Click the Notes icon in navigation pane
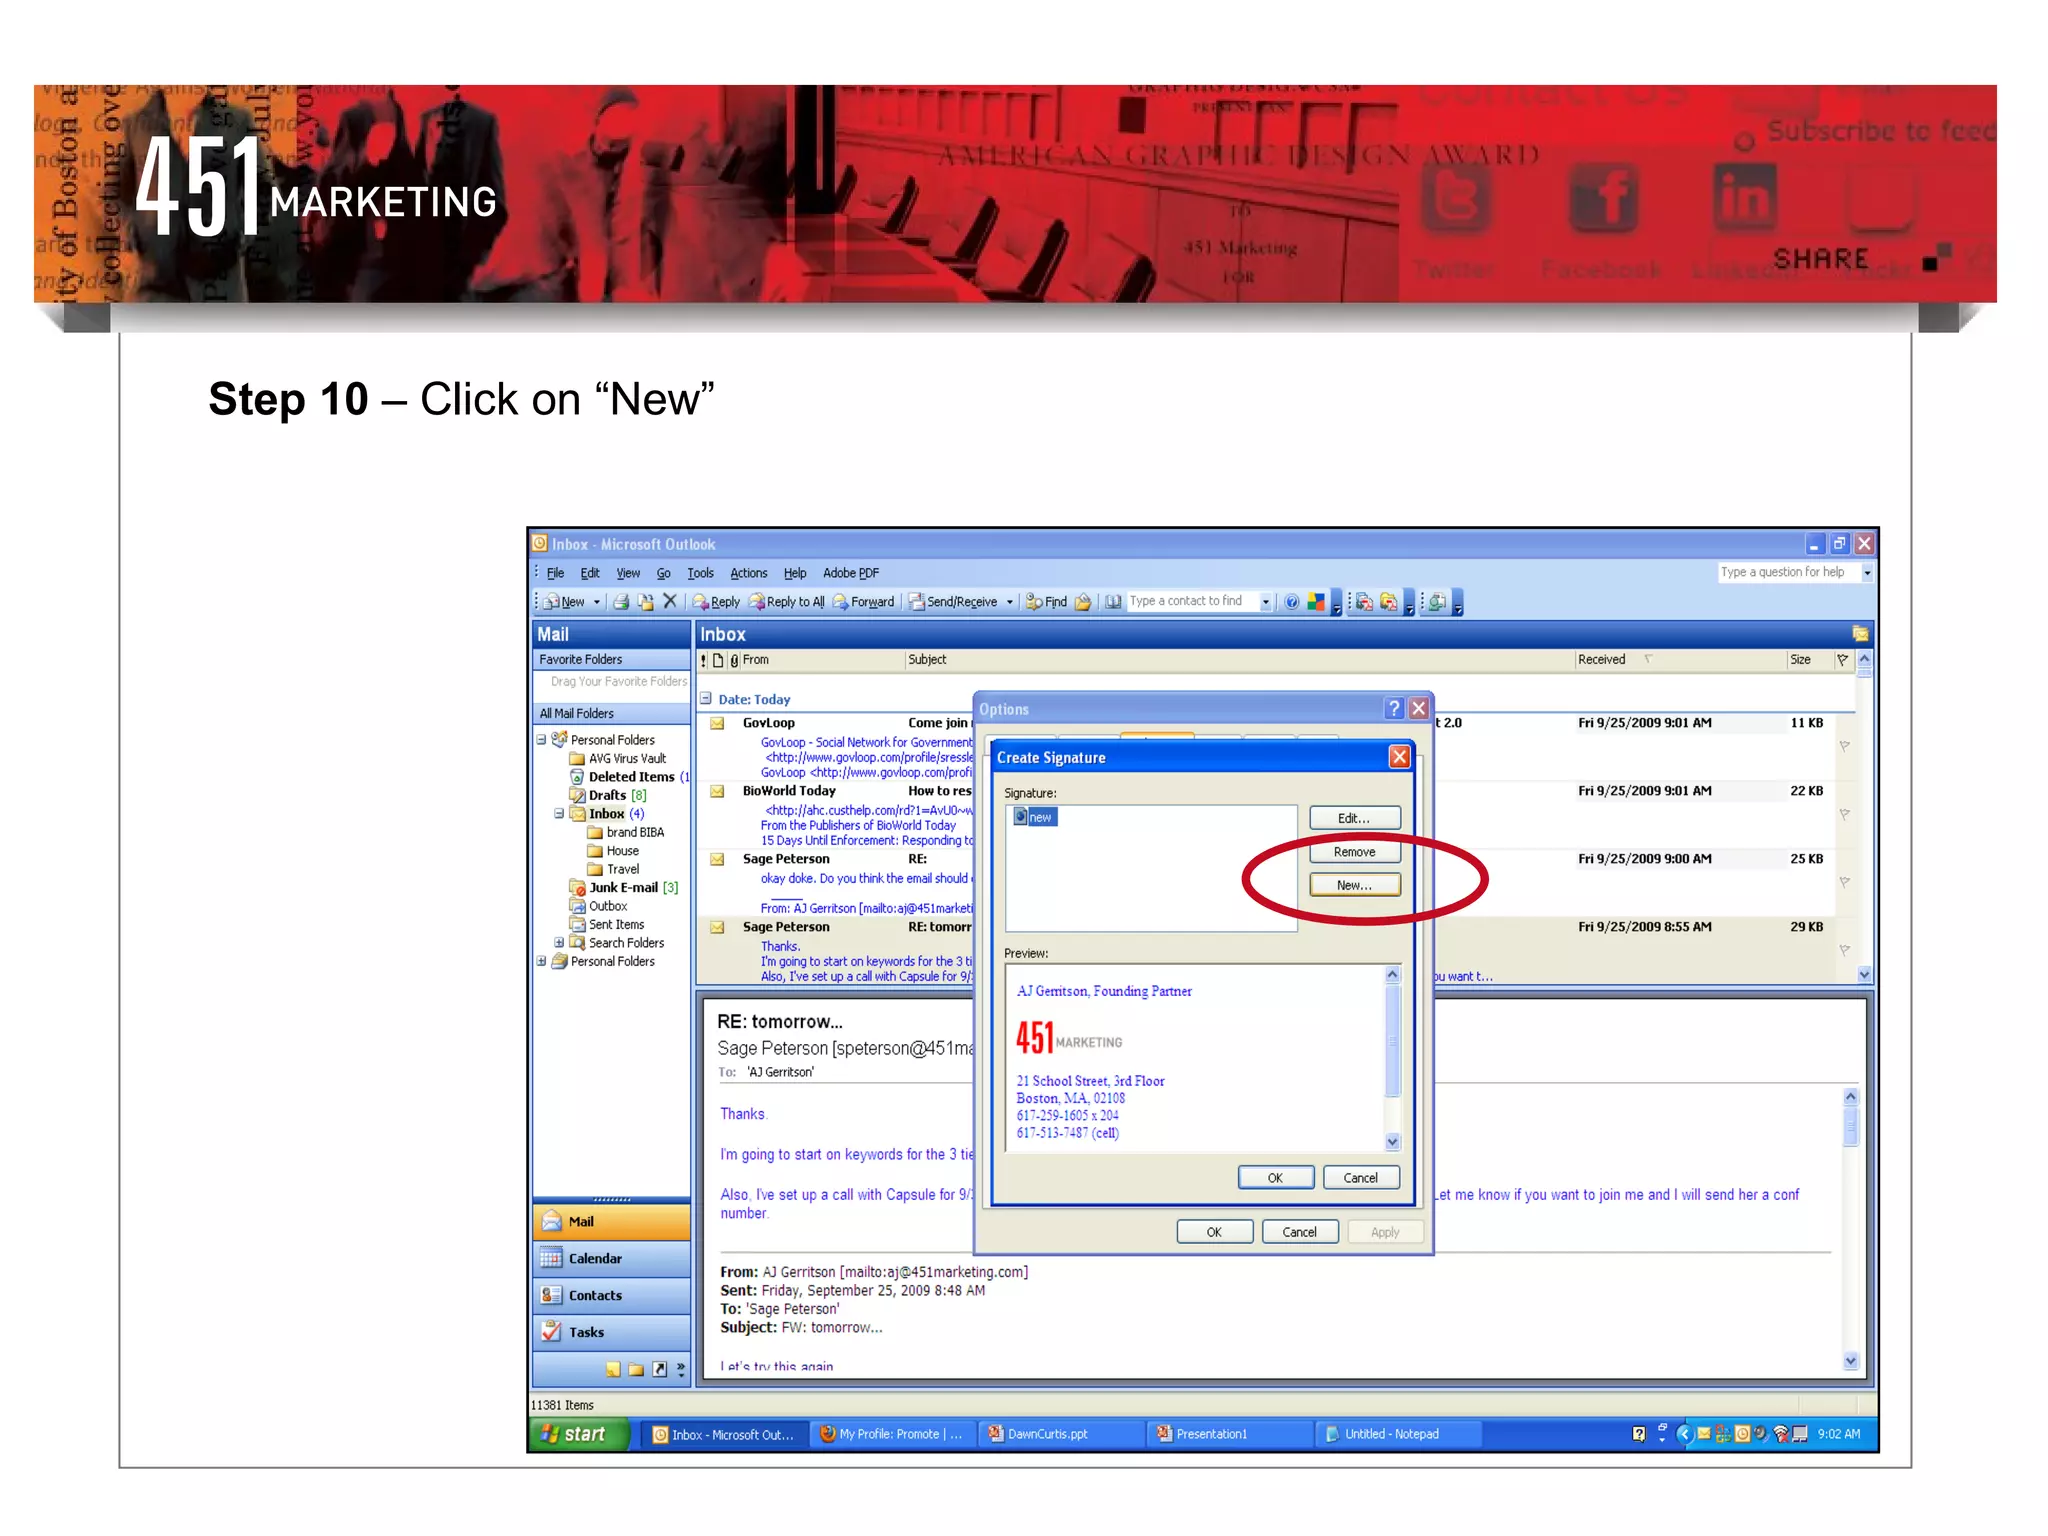The image size is (2048, 1536). click(613, 1370)
